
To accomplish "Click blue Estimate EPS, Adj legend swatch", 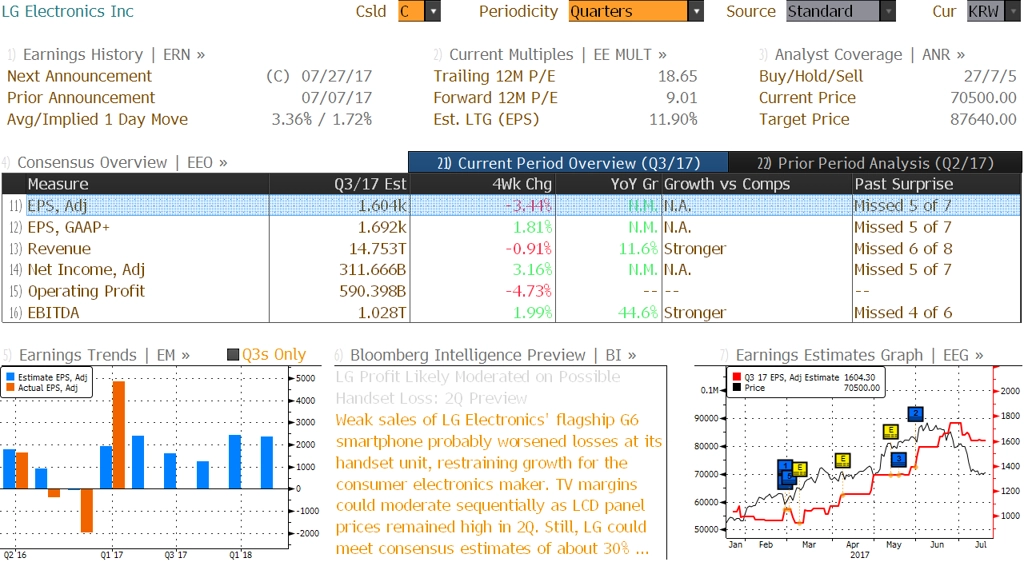I will (x=10, y=377).
